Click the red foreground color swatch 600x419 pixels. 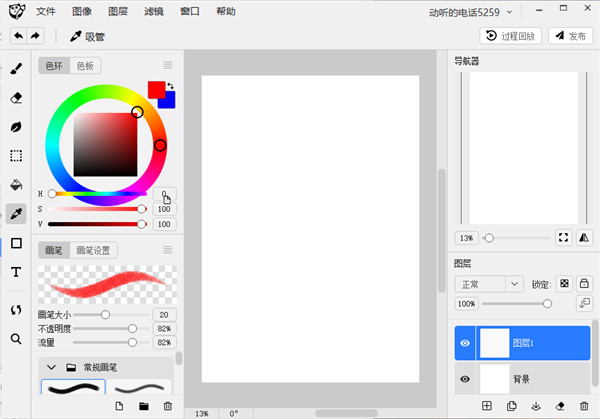tap(156, 89)
